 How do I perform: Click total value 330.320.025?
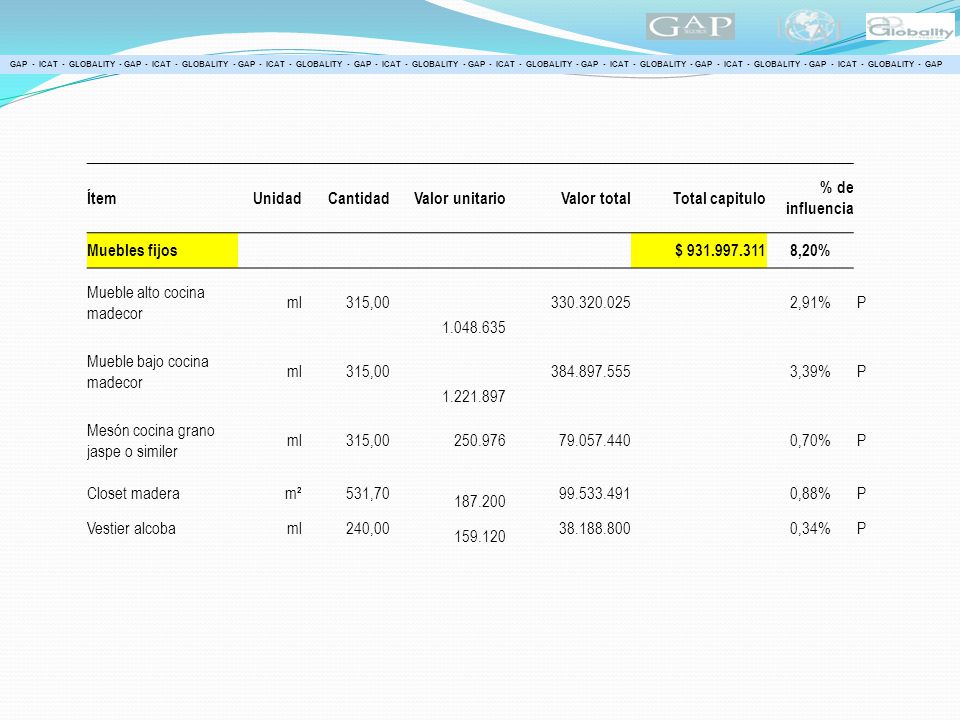coord(590,302)
